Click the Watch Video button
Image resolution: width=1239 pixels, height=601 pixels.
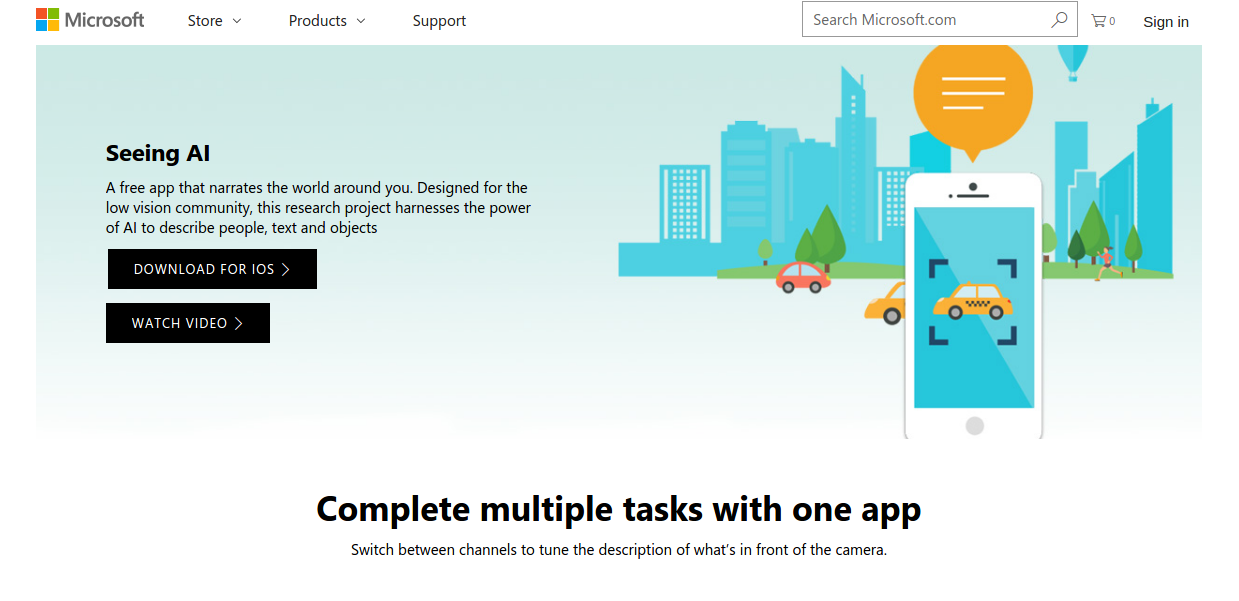coord(188,323)
